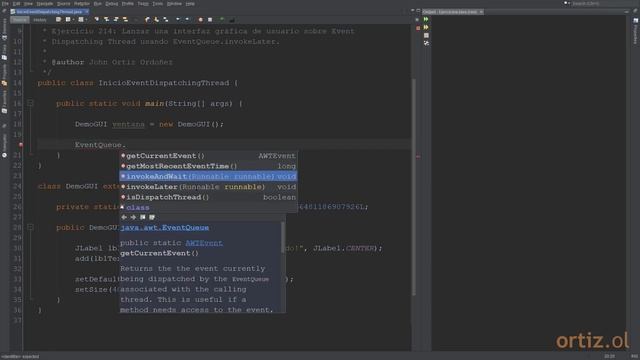Follow the java.awt.EventQueue link
640x360 pixels.
click(x=164, y=227)
